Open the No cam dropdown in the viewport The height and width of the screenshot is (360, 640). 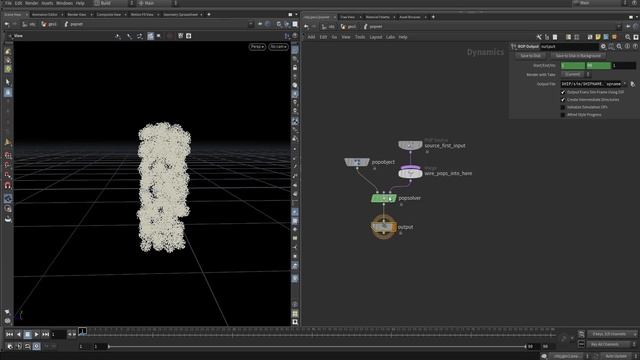pos(278,47)
